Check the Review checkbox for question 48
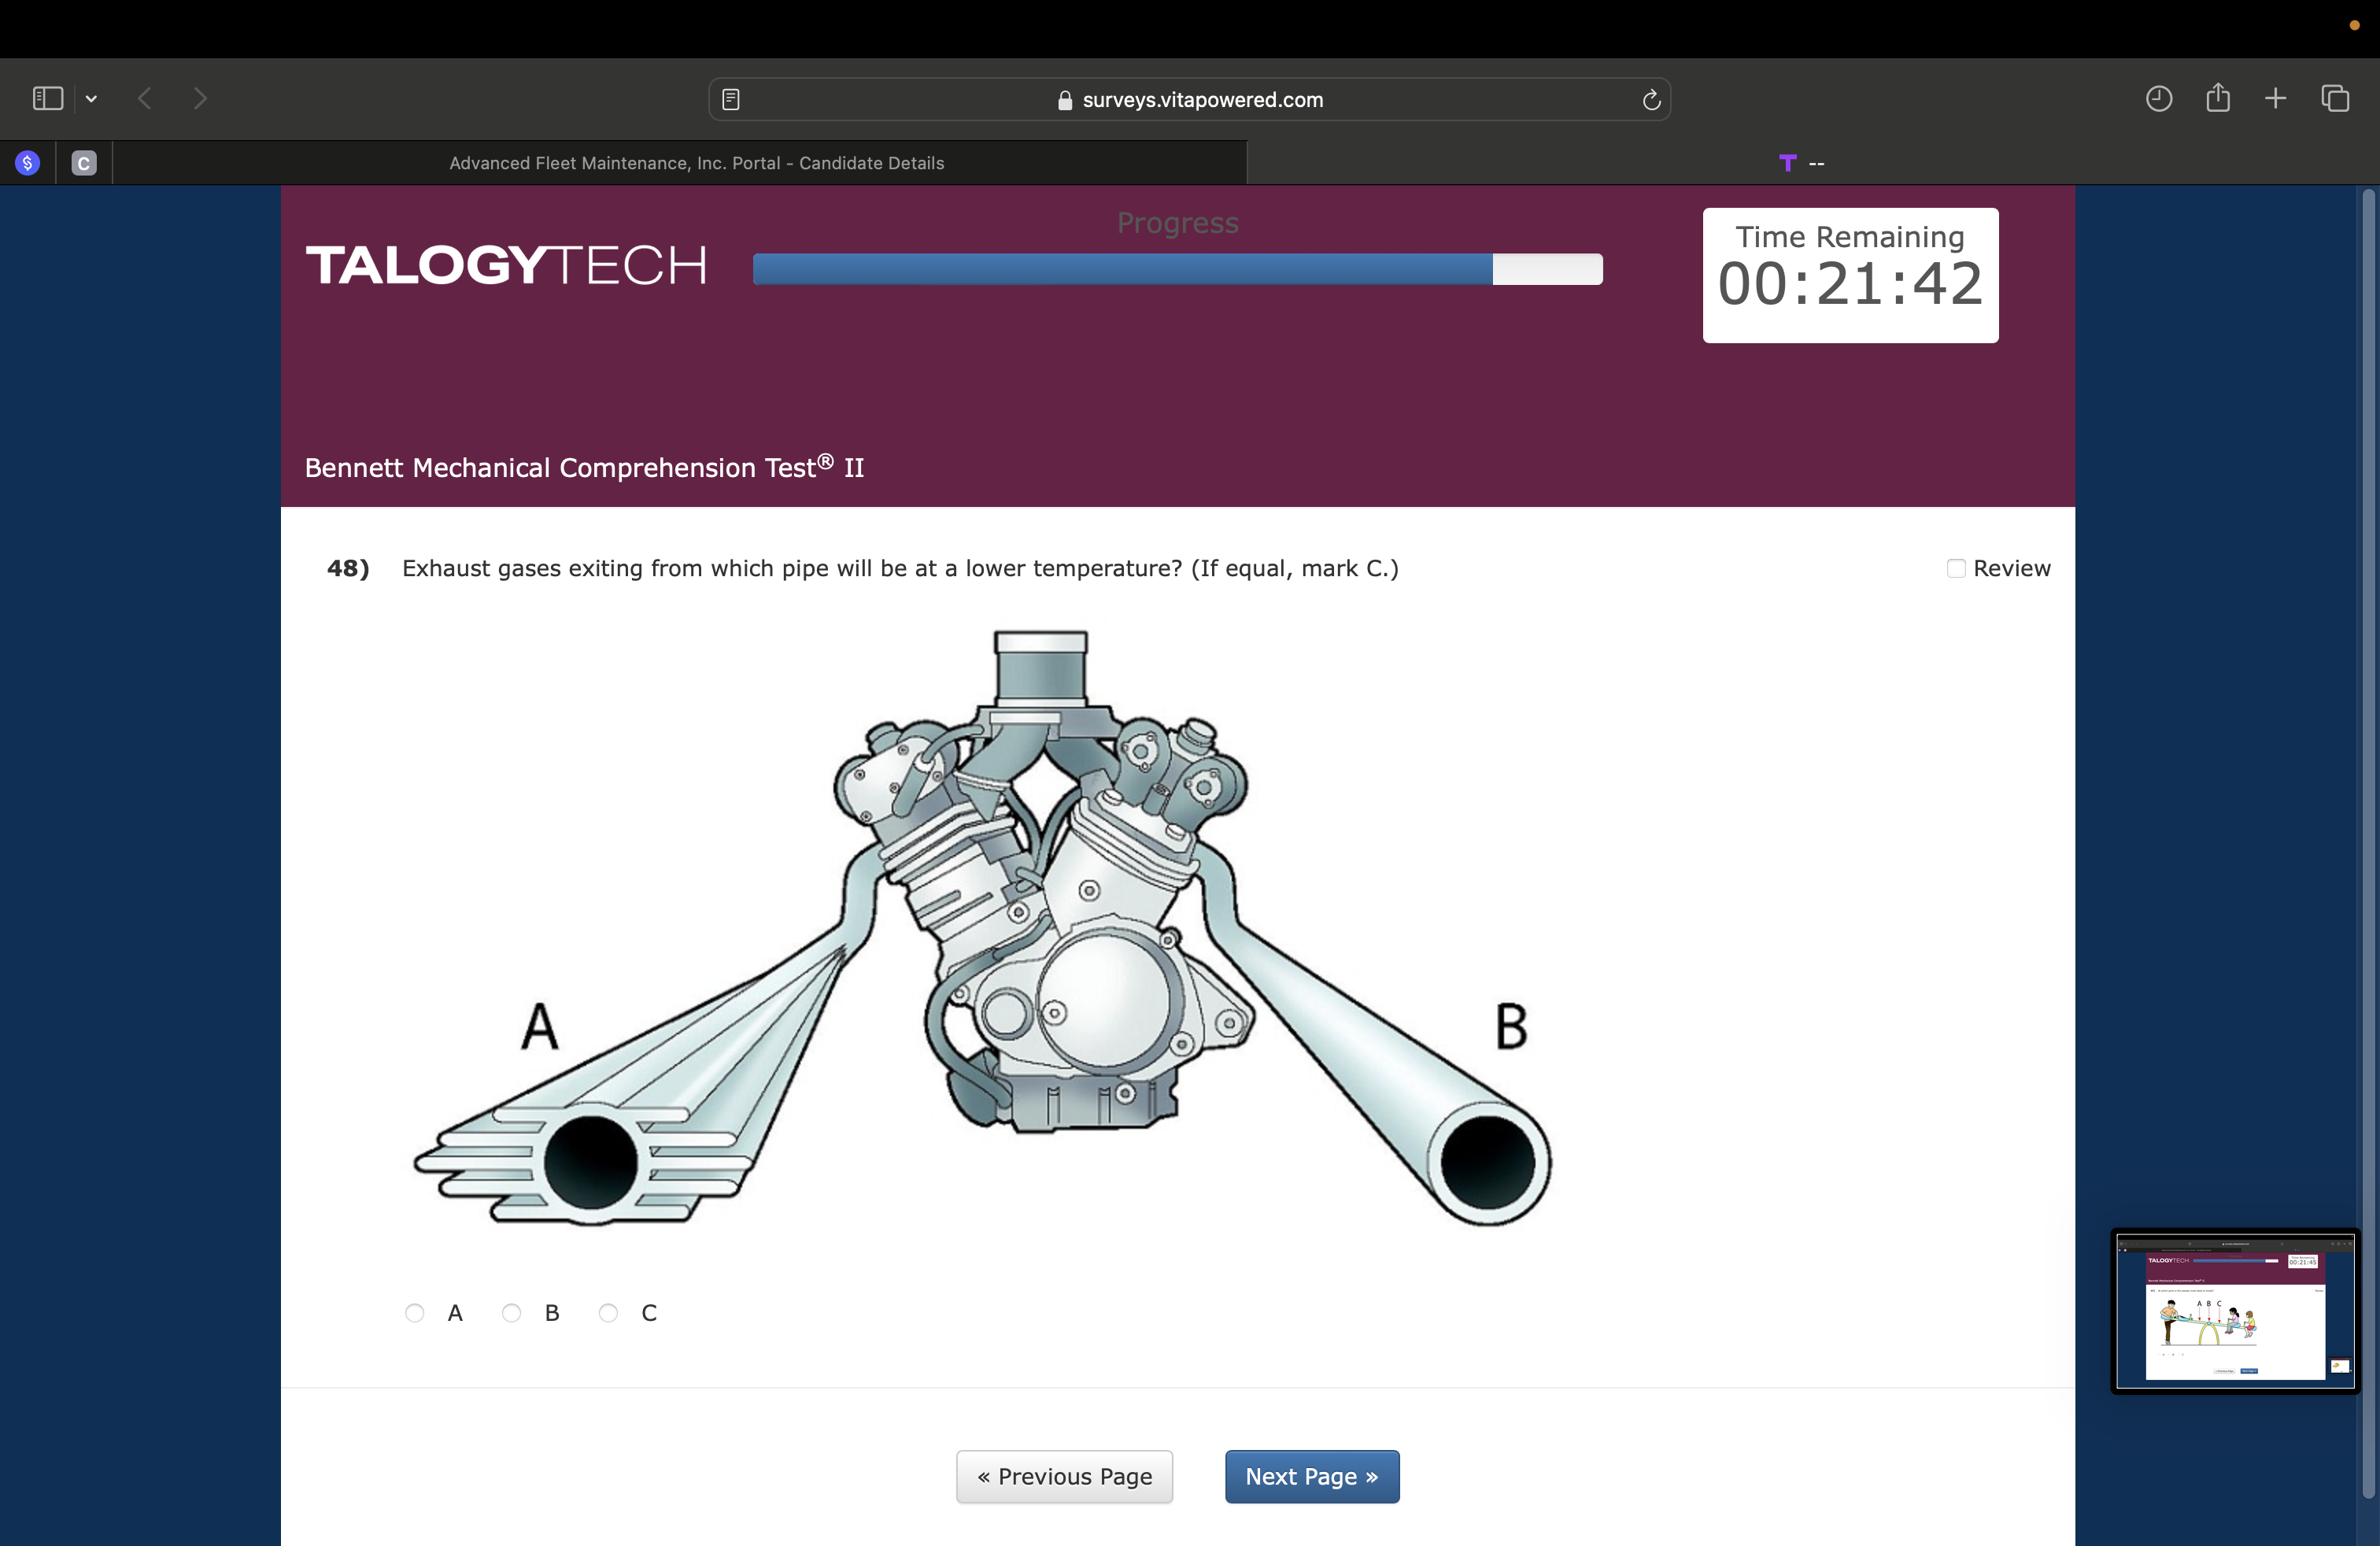Image resolution: width=2380 pixels, height=1546 pixels. coord(1956,568)
